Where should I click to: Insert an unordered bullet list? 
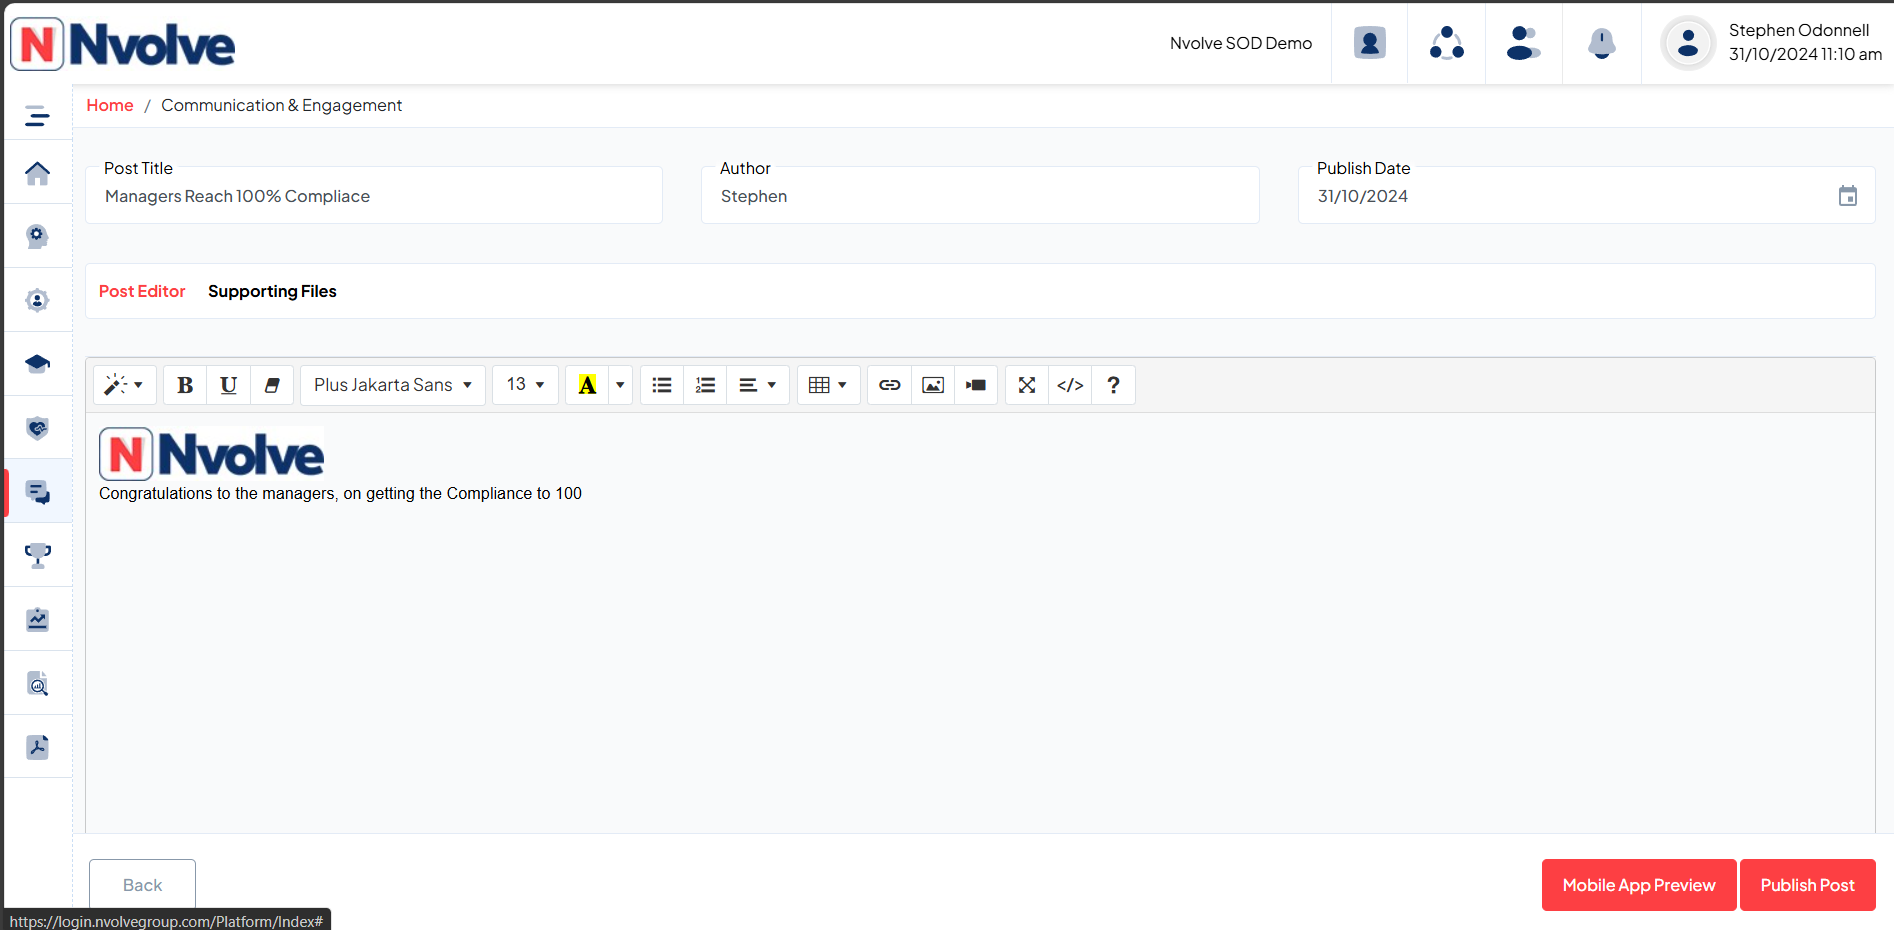tap(662, 385)
